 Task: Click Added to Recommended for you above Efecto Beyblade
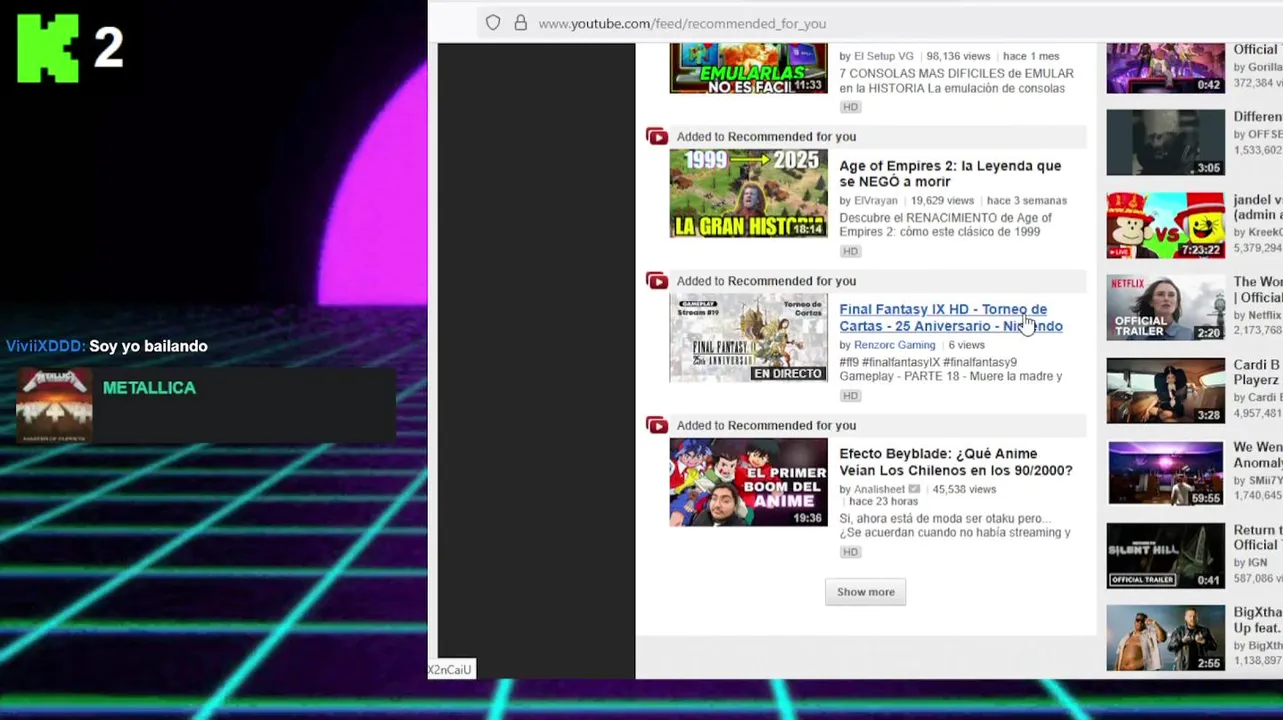(x=766, y=426)
